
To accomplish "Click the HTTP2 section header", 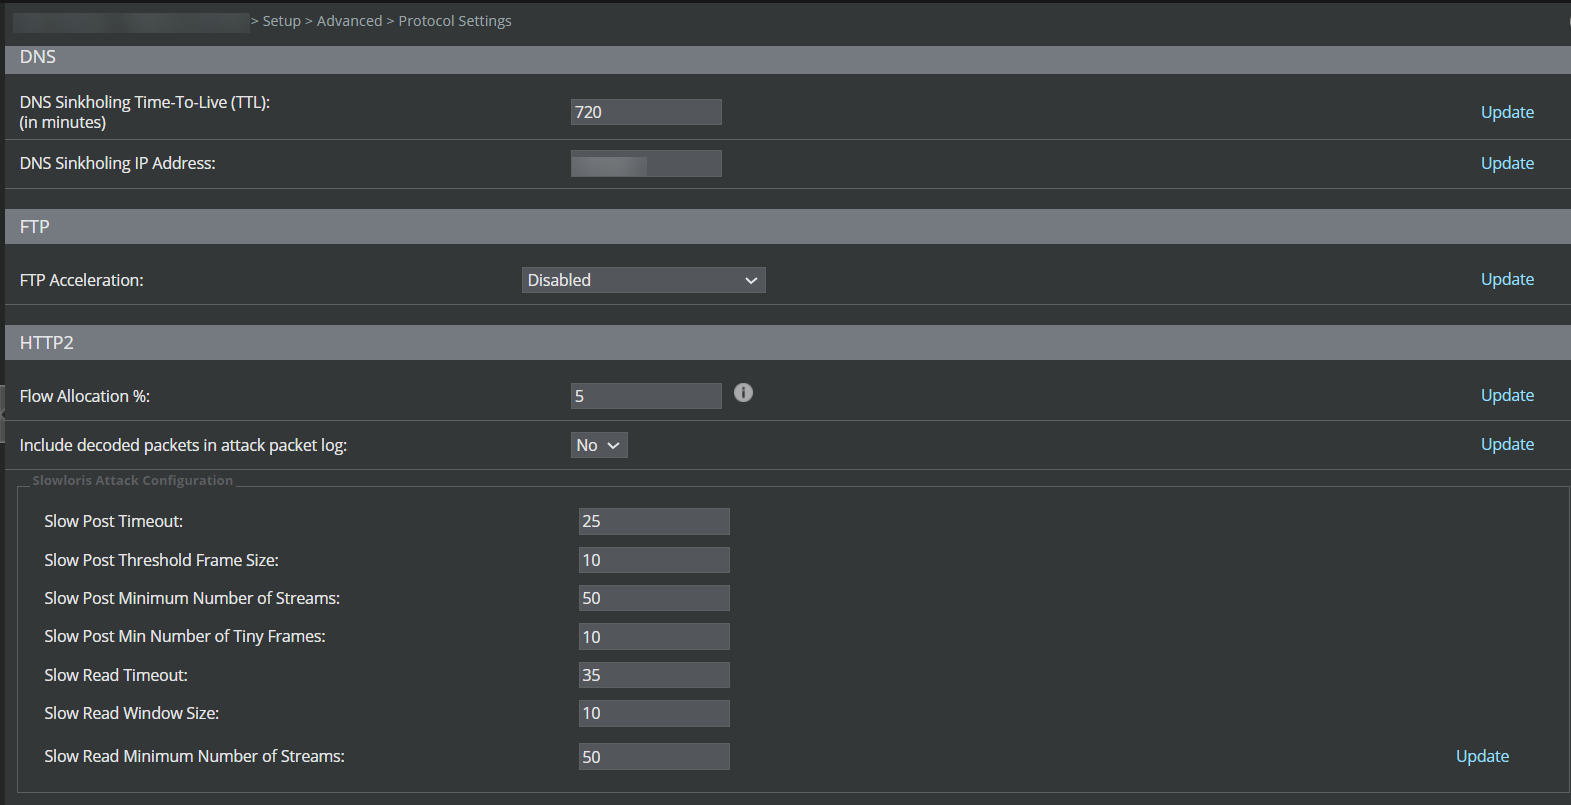I will (788, 343).
